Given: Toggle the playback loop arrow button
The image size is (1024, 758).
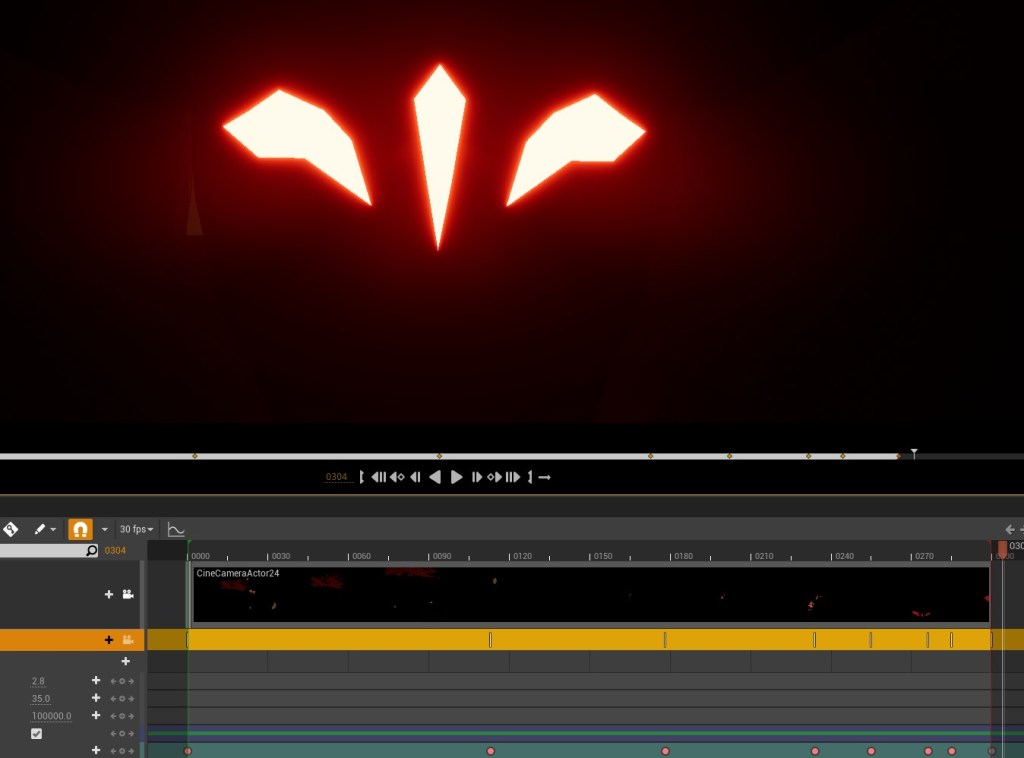Looking at the screenshot, I should click(x=545, y=477).
